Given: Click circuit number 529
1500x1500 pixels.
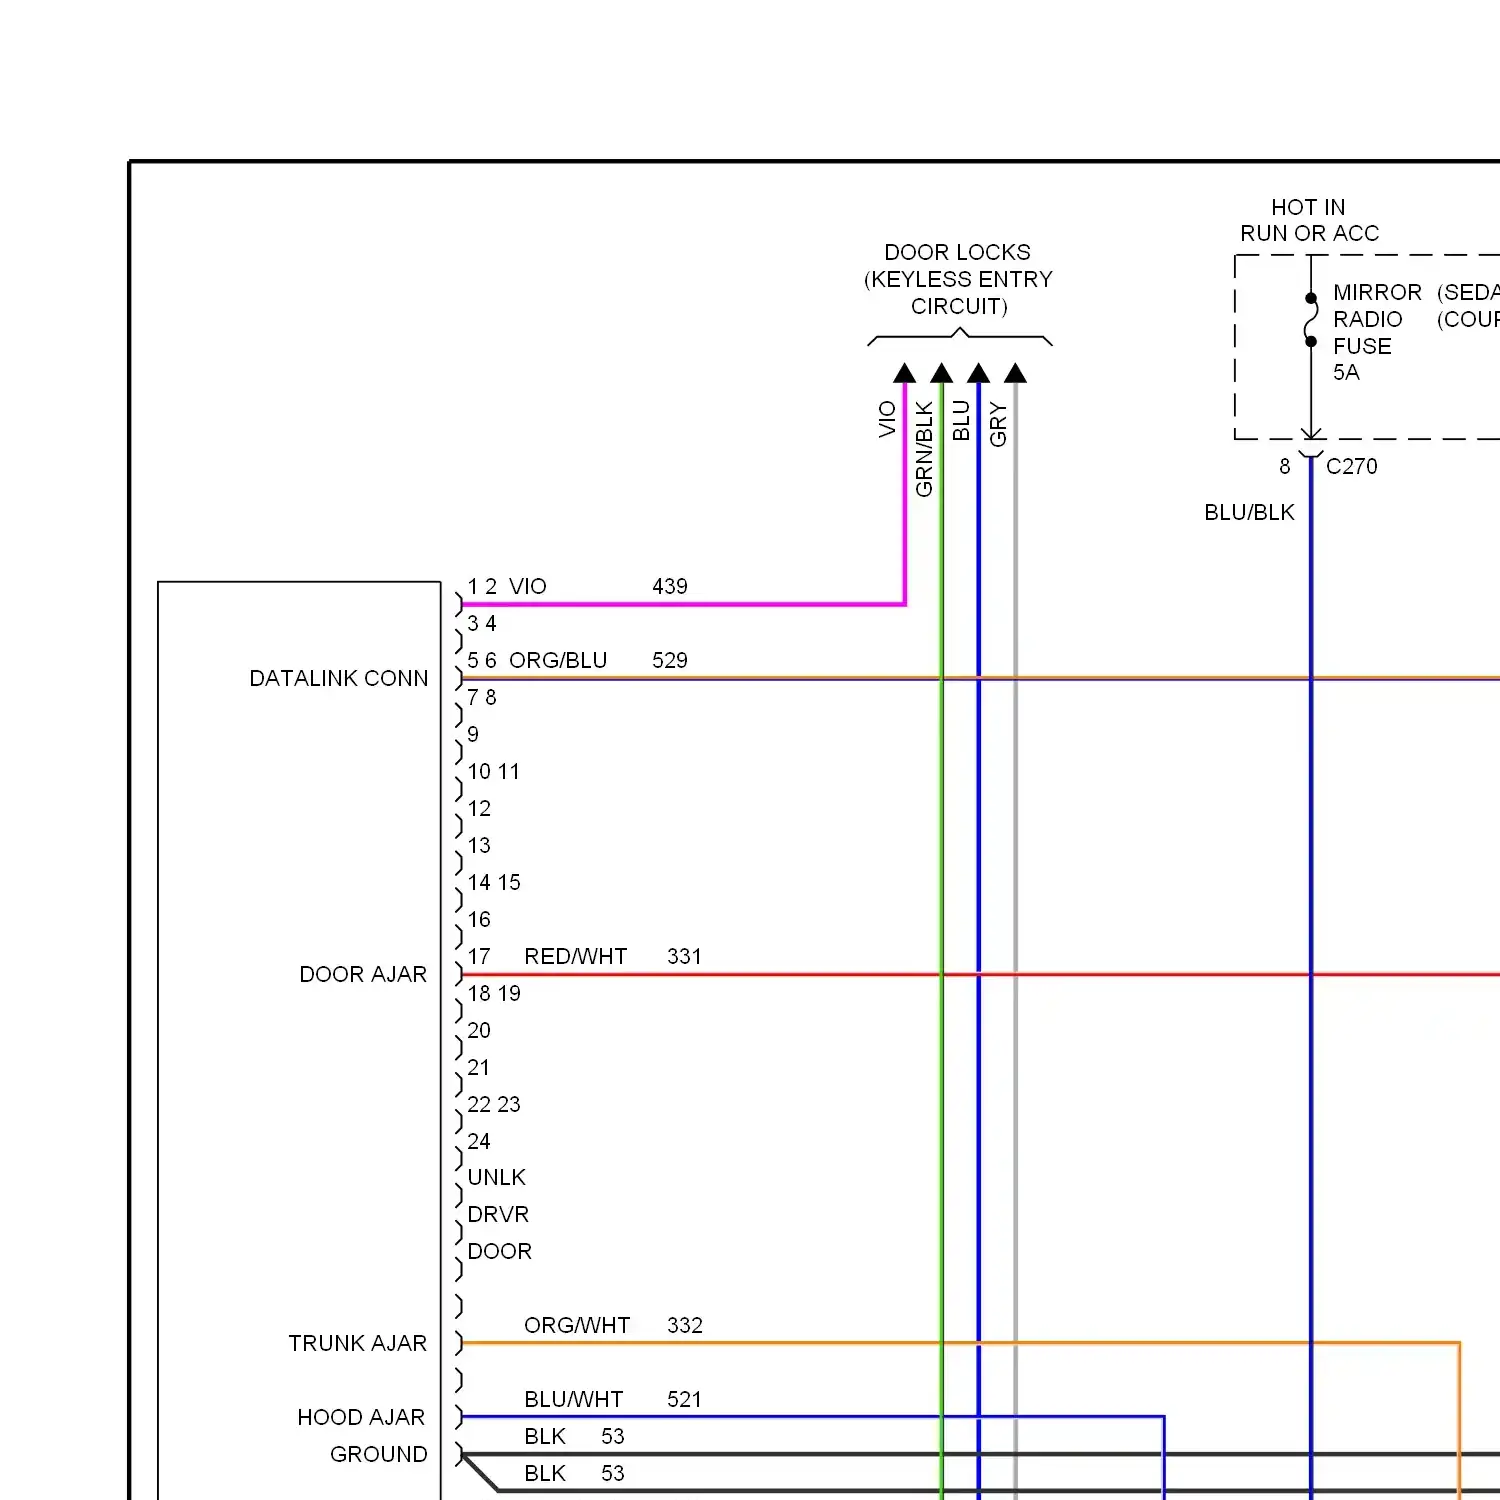Looking at the screenshot, I should click(x=670, y=660).
